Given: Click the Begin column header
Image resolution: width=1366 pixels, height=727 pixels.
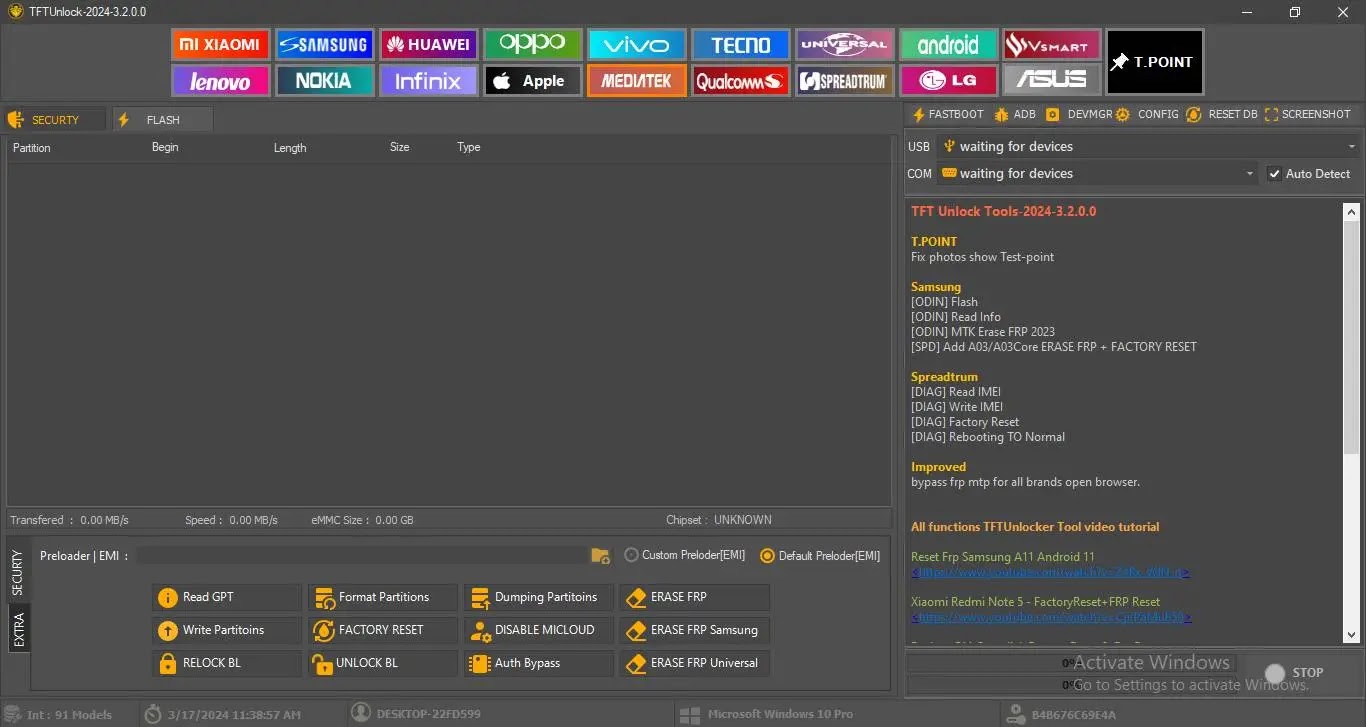Looking at the screenshot, I should 165,147.
